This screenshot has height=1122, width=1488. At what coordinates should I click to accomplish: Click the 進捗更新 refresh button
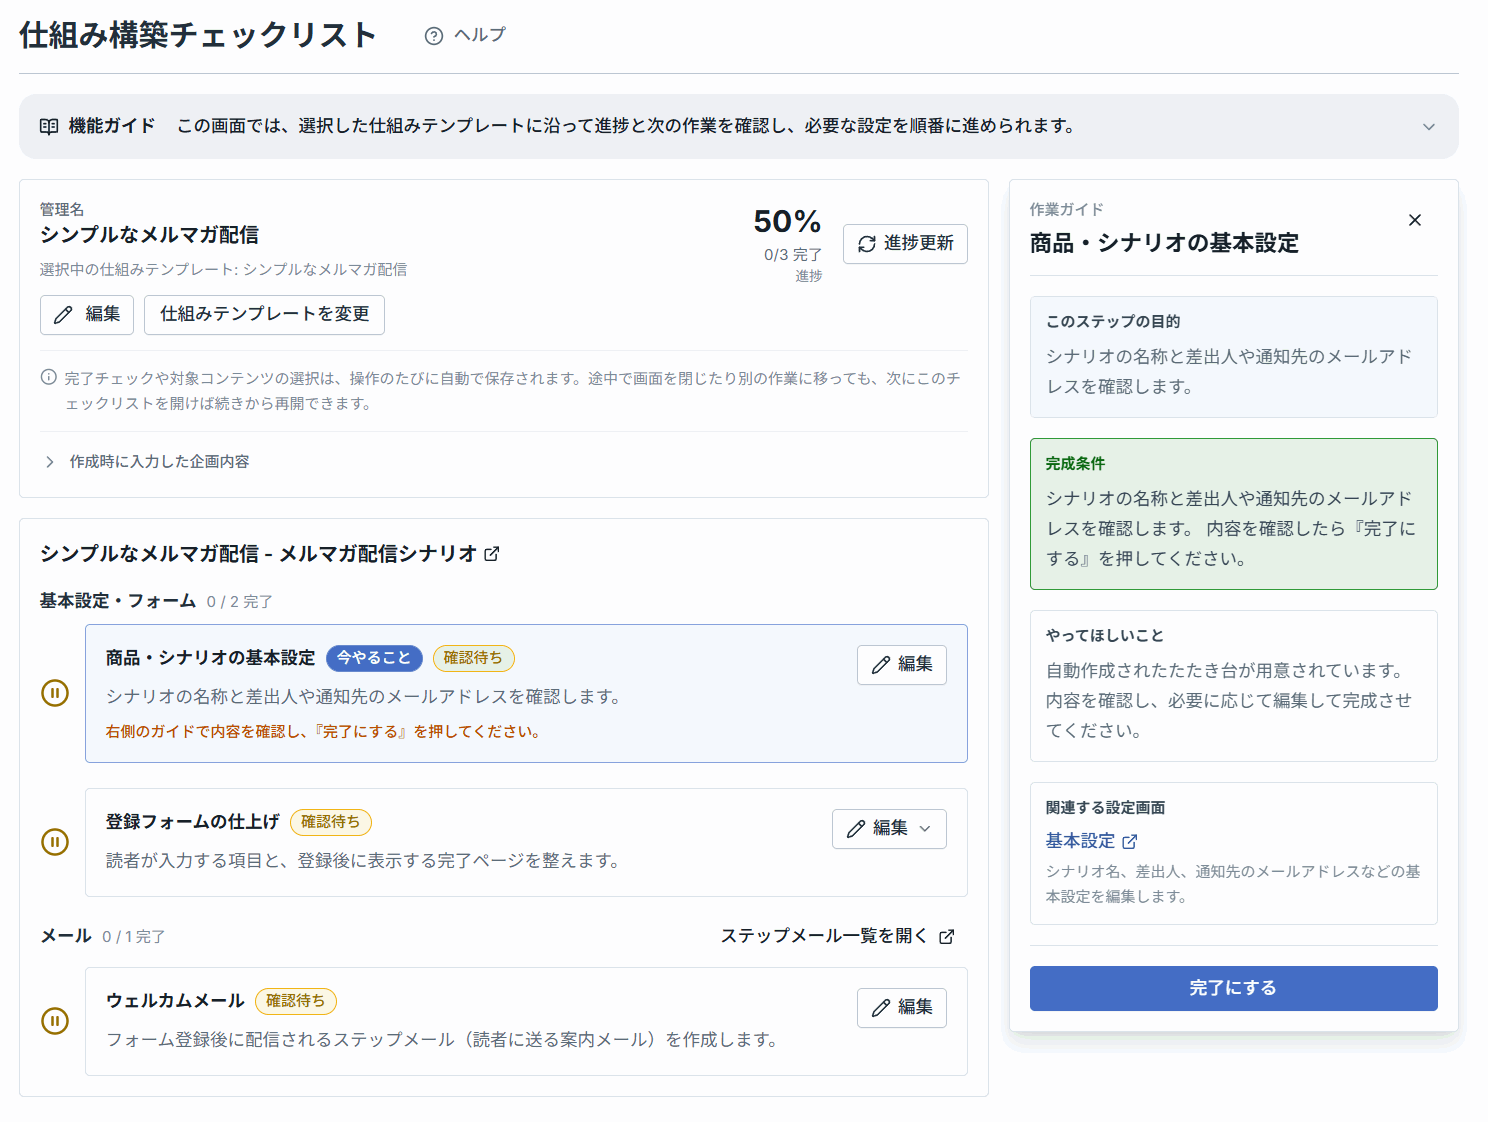[x=905, y=244]
